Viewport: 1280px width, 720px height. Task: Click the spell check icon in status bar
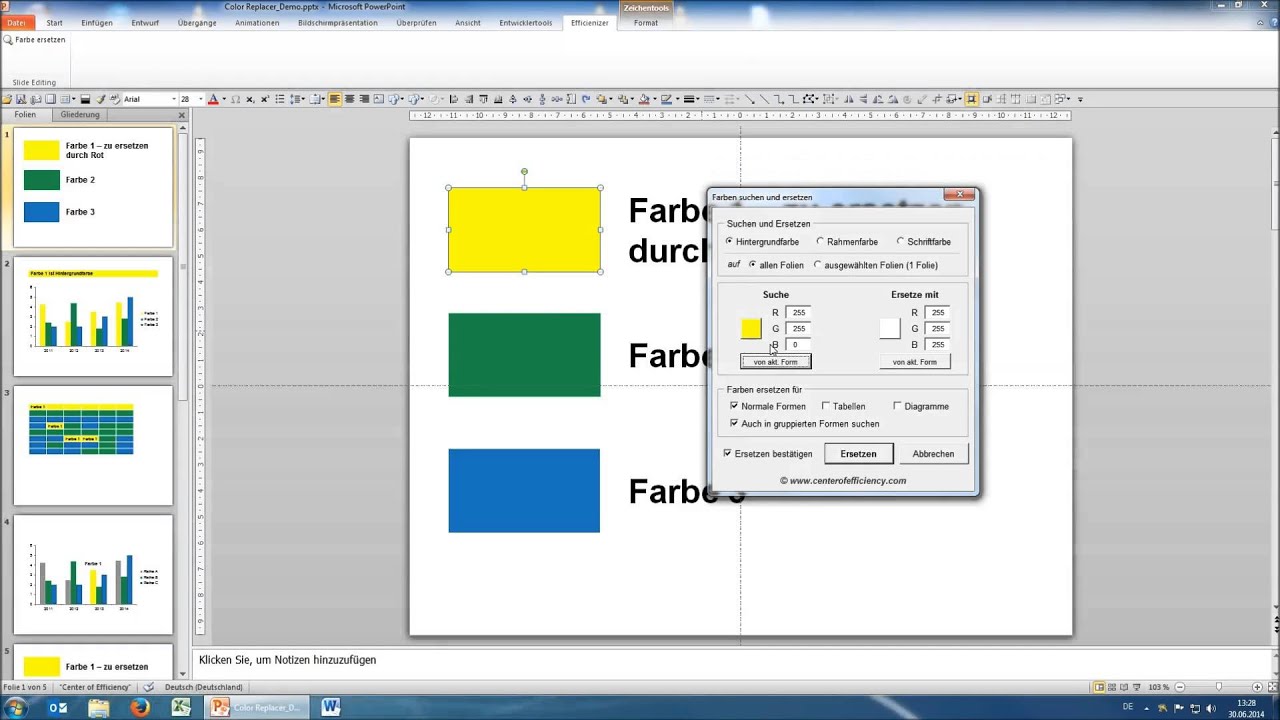click(x=149, y=687)
